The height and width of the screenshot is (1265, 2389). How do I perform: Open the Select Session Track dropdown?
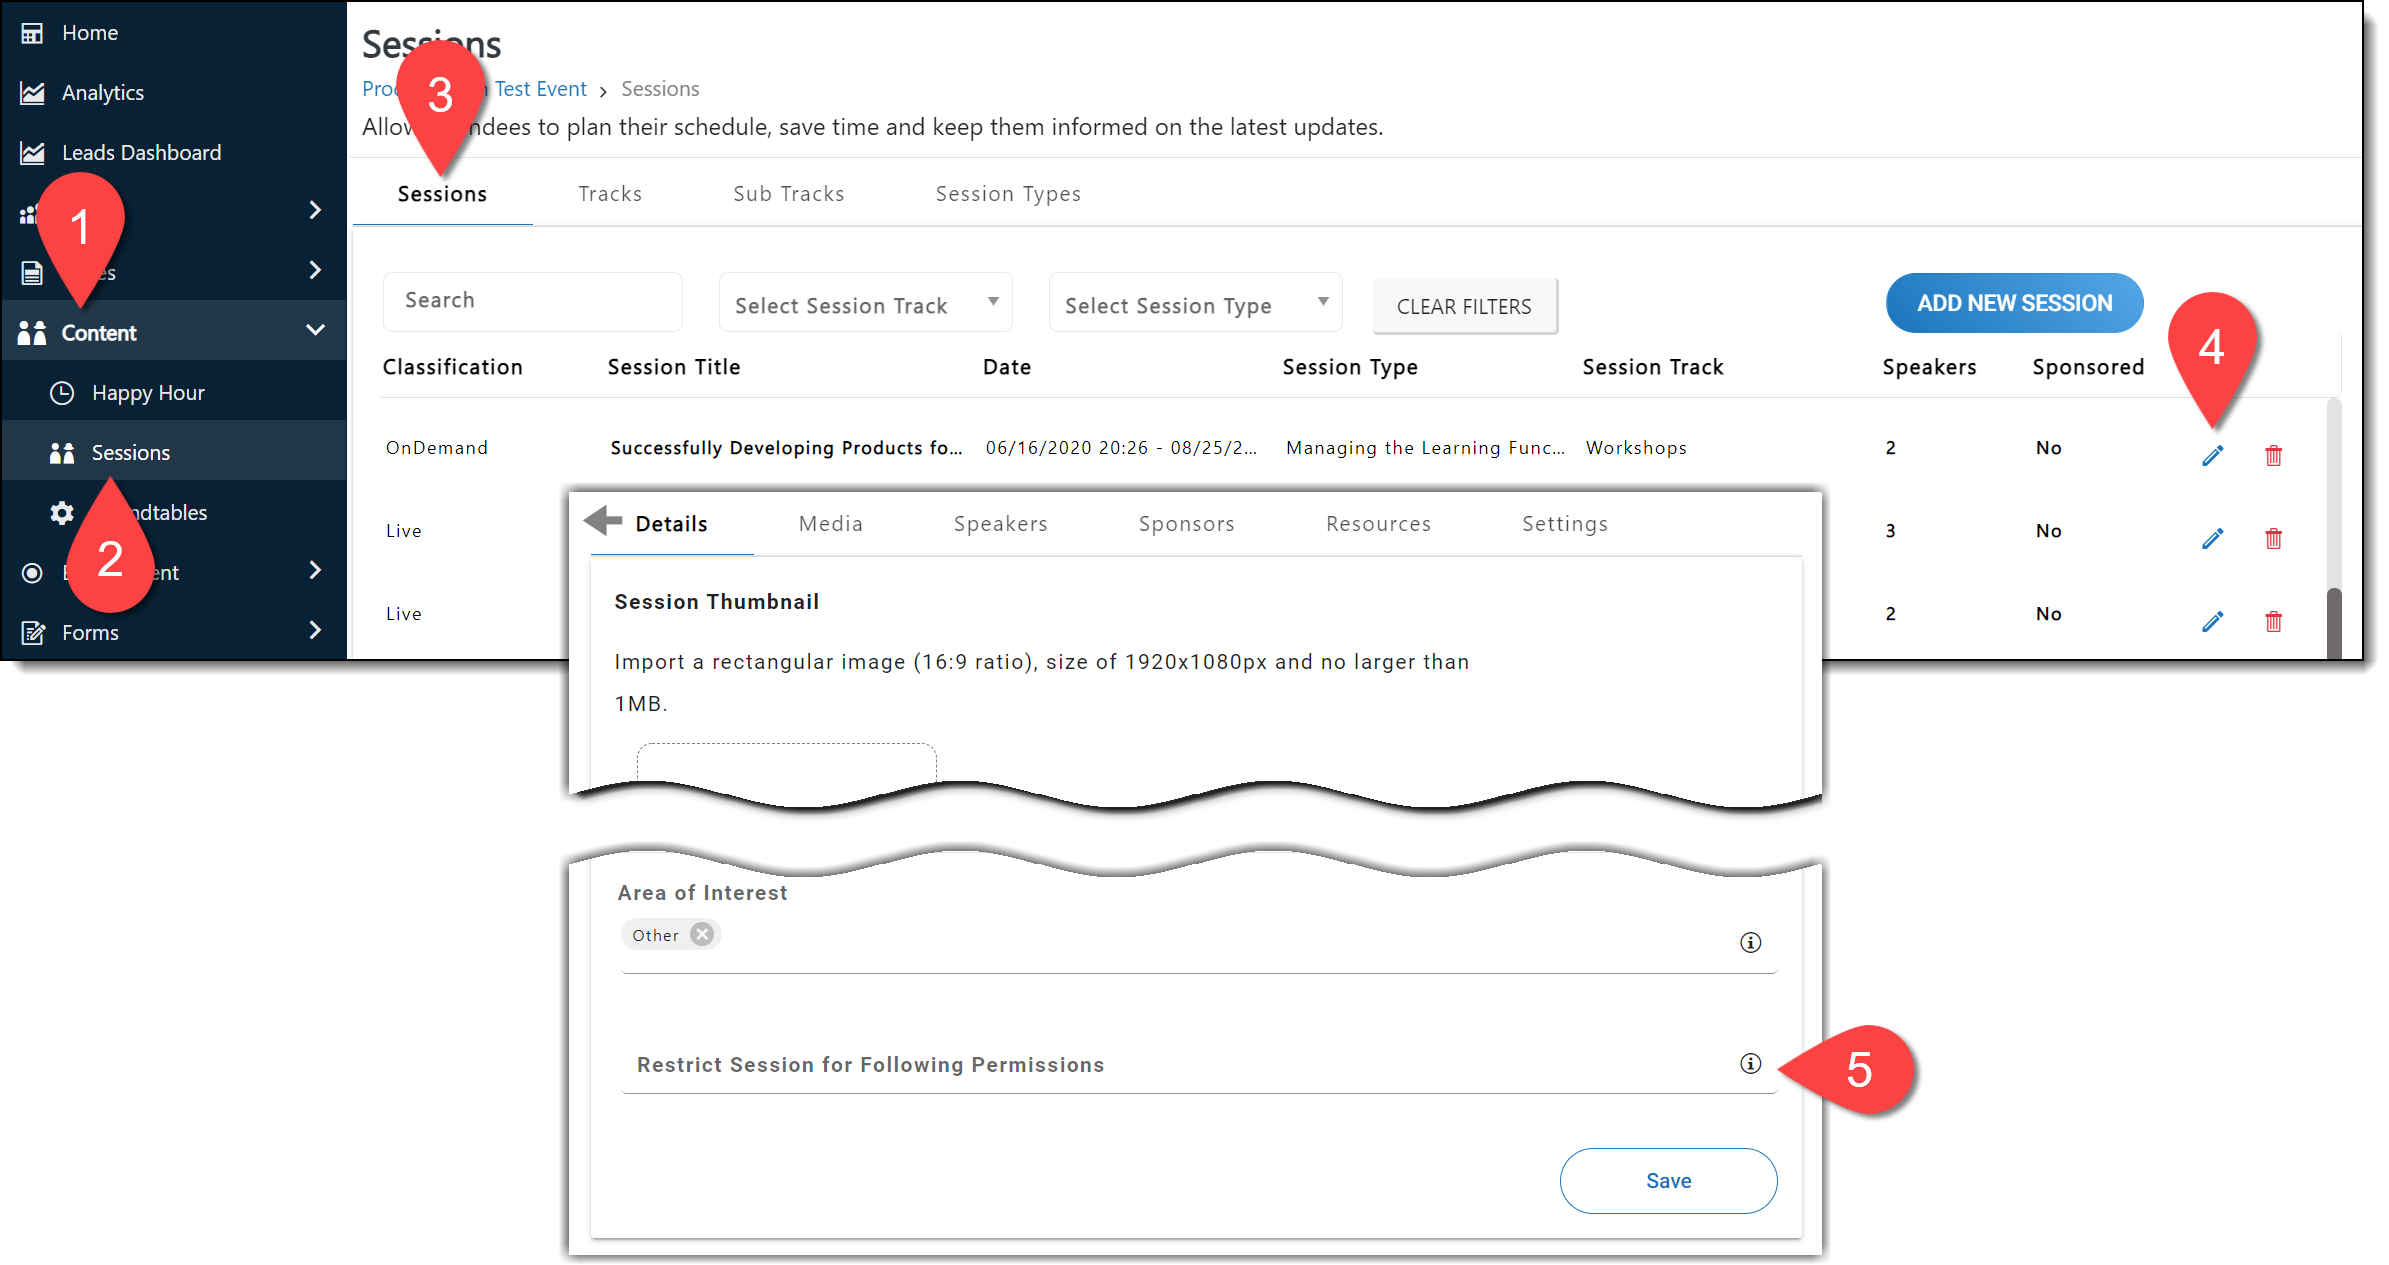click(865, 304)
